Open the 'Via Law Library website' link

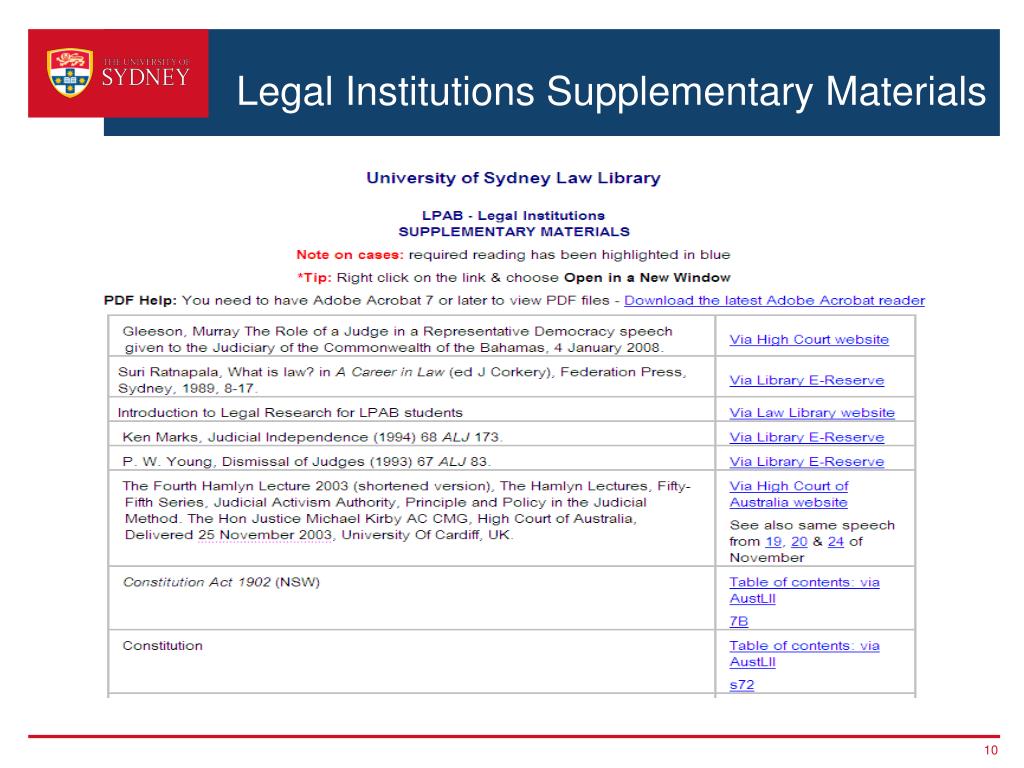812,413
